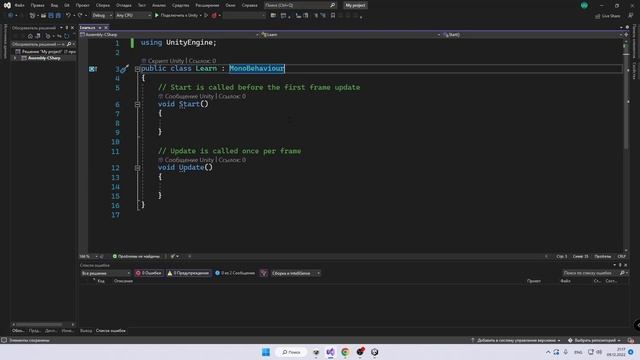Toggle the Сообщения messages filter
The width and height of the screenshot is (640, 360).
pyautogui.click(x=235, y=273)
